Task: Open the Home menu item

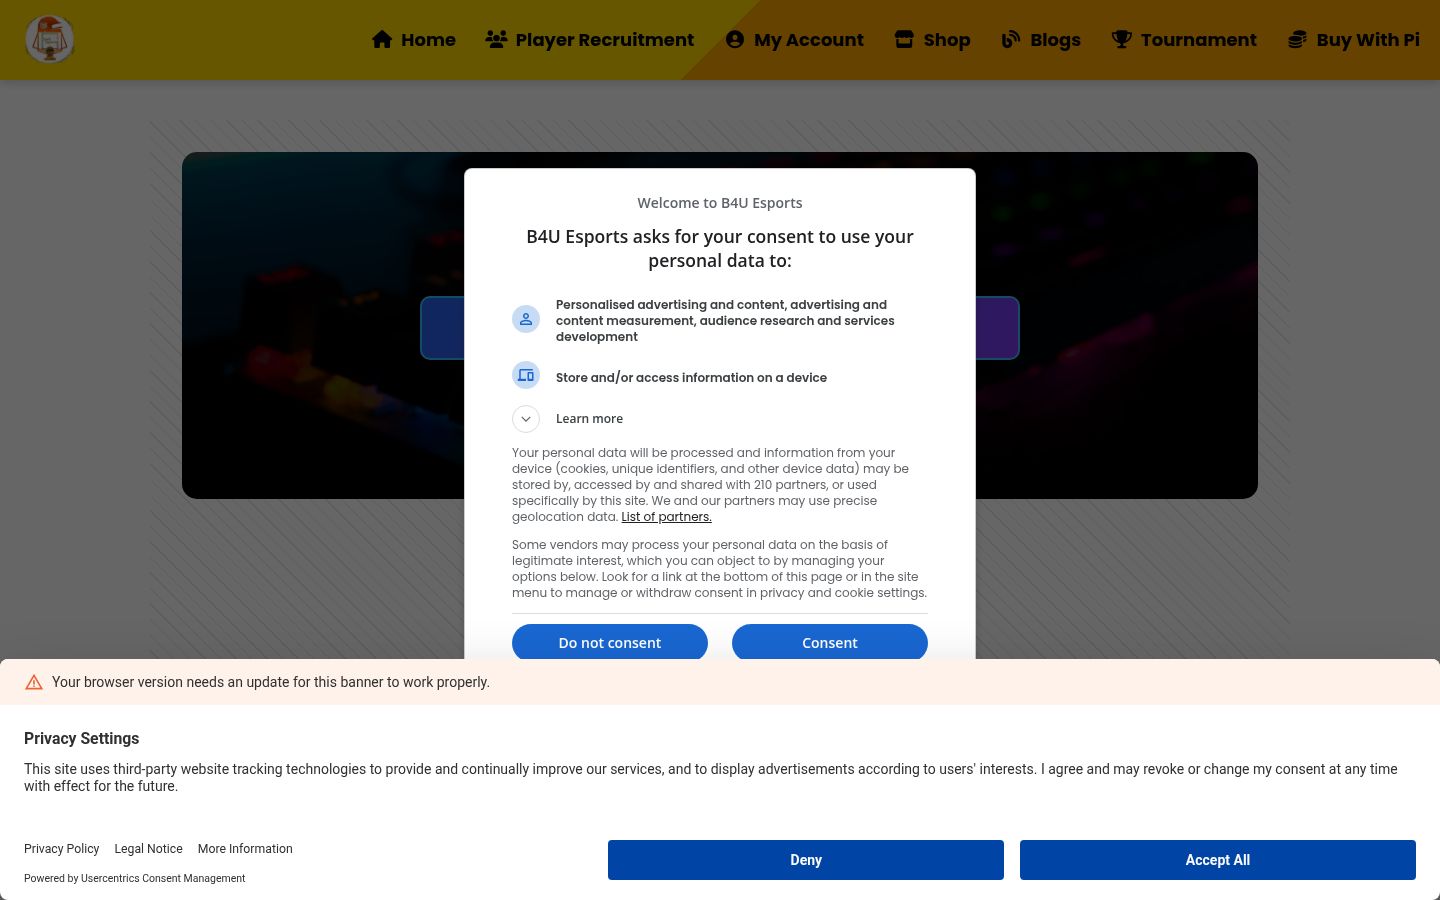Action: click(x=414, y=40)
